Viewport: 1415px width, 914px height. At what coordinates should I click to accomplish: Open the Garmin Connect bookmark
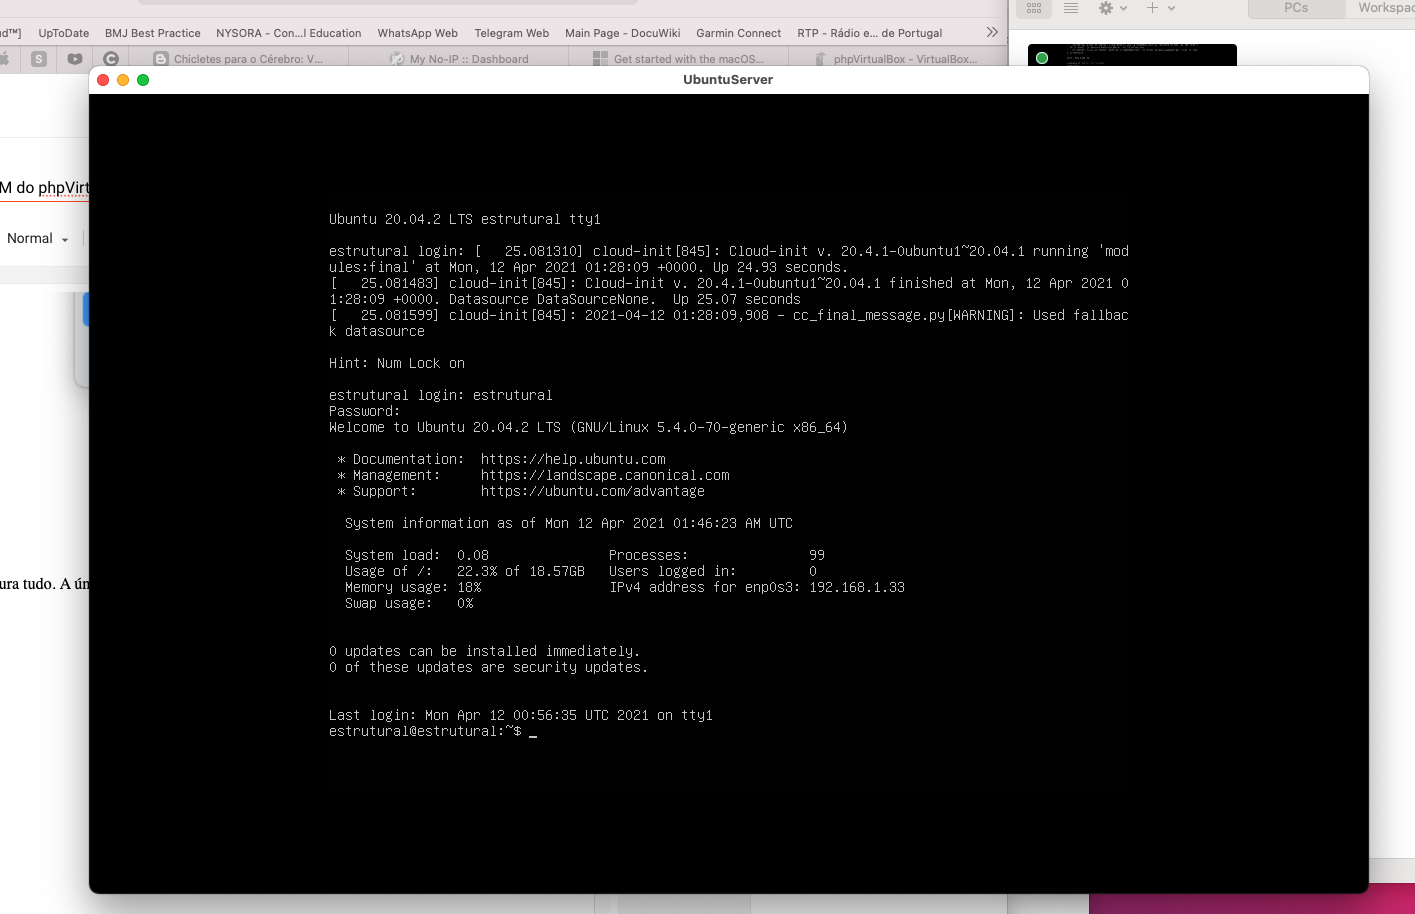click(x=738, y=33)
